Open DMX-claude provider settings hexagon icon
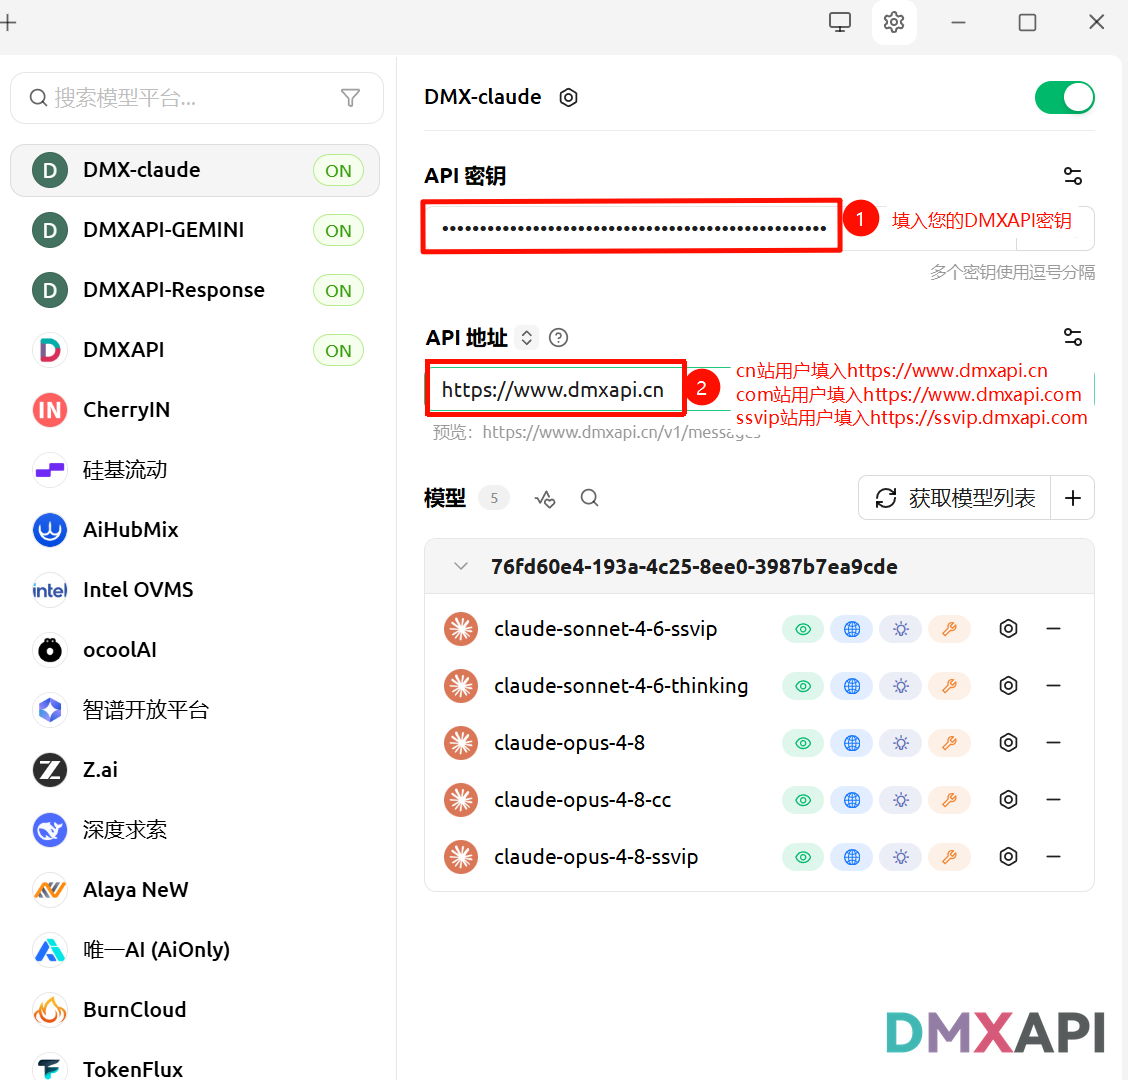The width and height of the screenshot is (1128, 1080). click(568, 97)
